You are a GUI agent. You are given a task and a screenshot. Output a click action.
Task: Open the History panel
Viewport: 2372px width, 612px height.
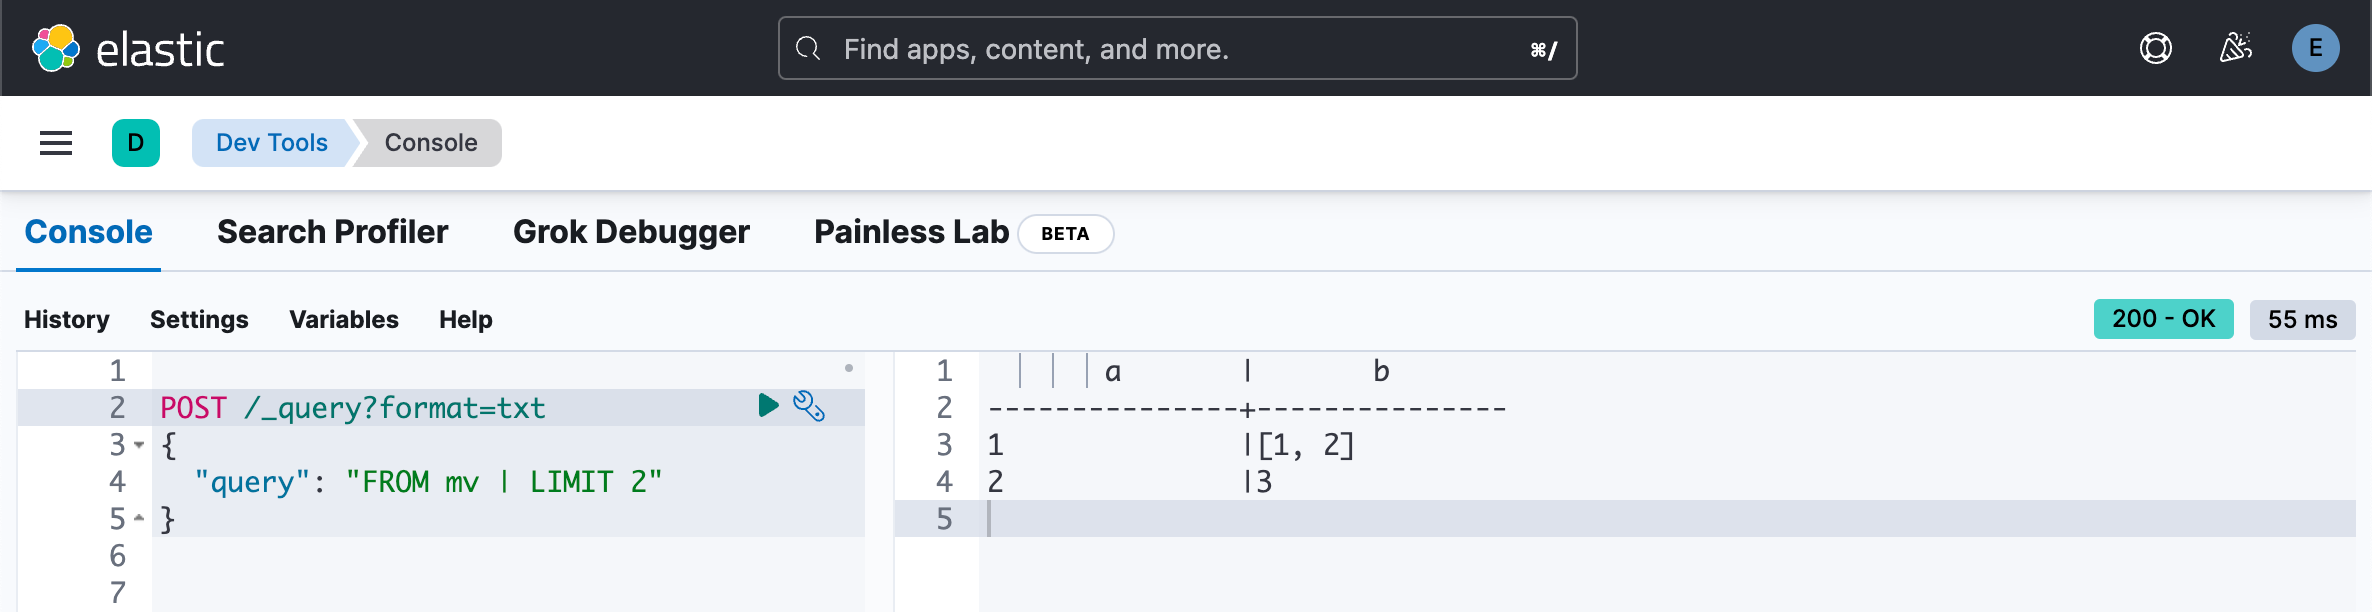pyautogui.click(x=67, y=319)
